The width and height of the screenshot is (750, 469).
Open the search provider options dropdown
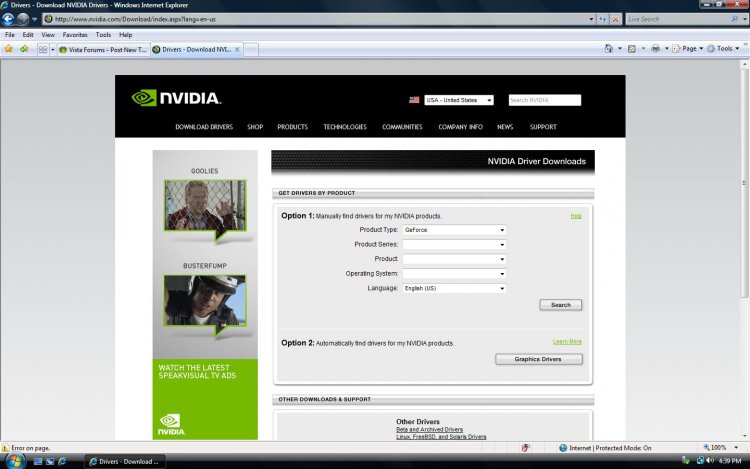pos(745,19)
